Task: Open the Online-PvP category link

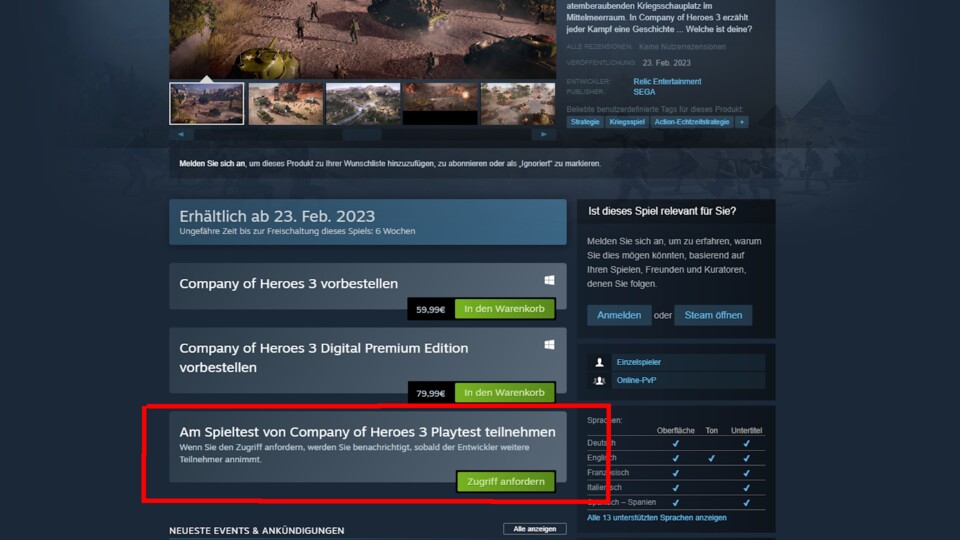Action: coord(636,380)
